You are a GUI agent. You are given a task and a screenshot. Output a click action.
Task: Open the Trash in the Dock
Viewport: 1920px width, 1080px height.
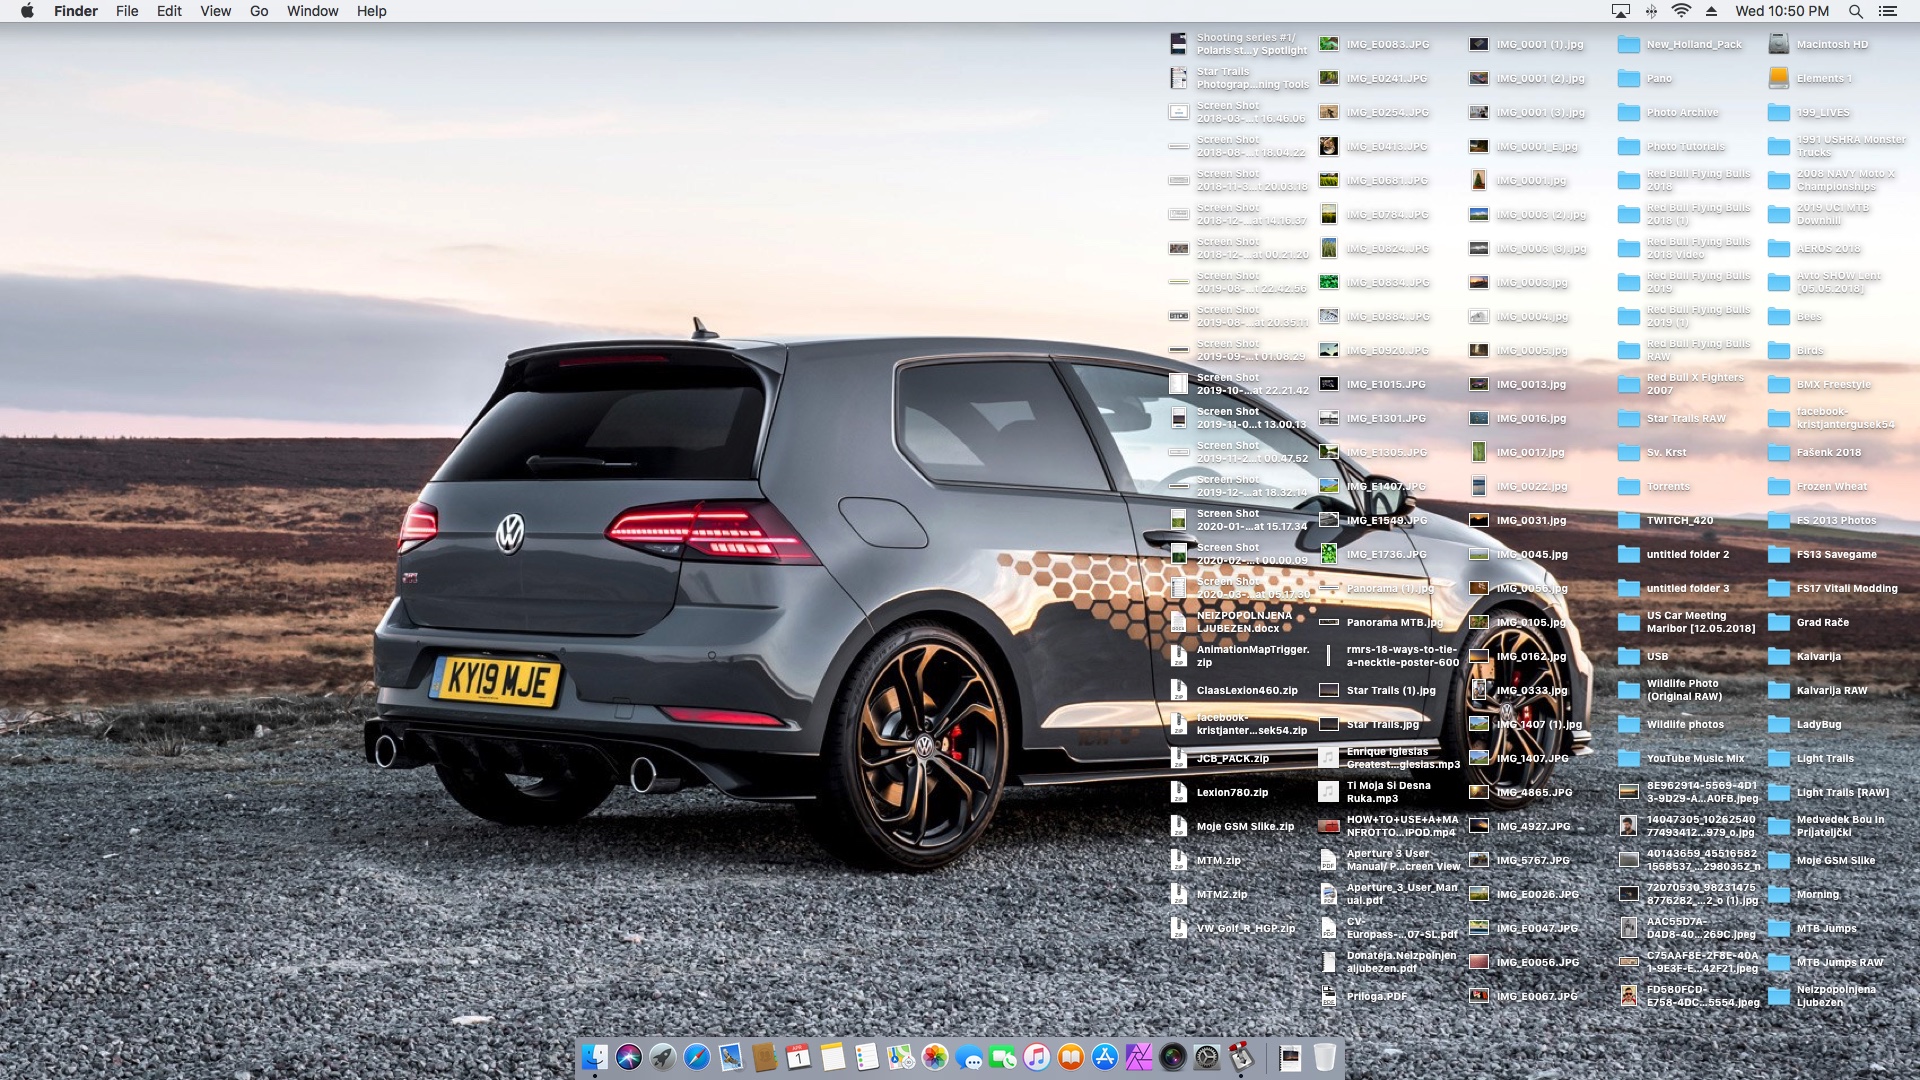(1325, 1057)
